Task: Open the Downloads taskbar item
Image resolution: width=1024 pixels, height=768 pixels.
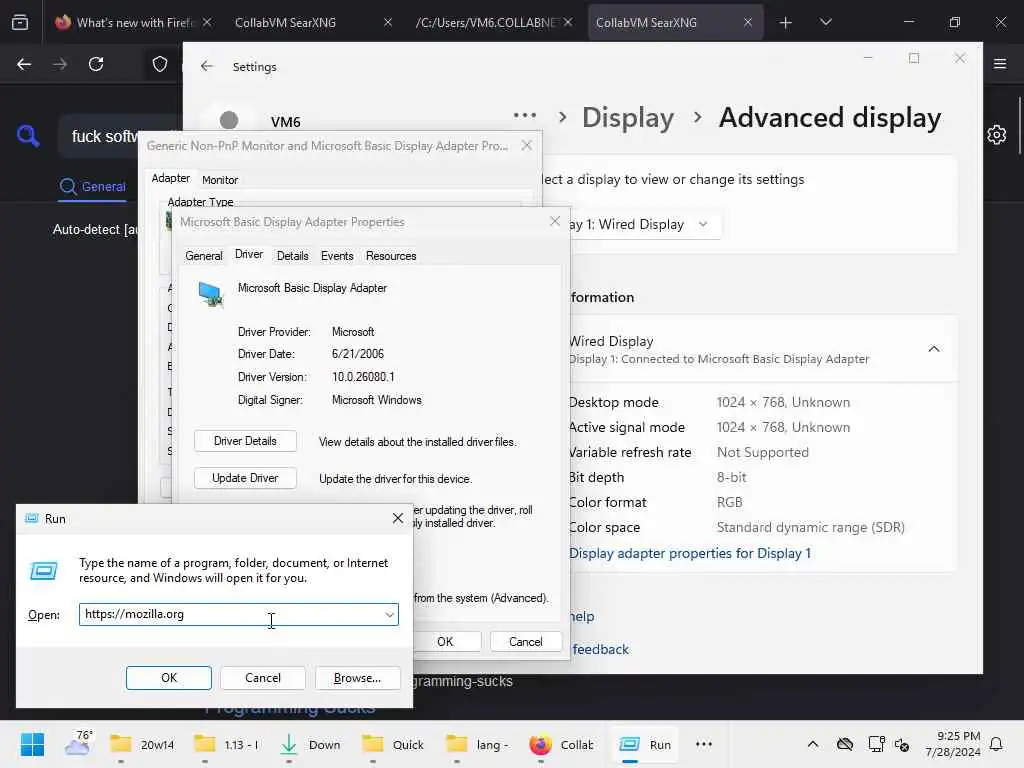Action: pyautogui.click(x=310, y=744)
